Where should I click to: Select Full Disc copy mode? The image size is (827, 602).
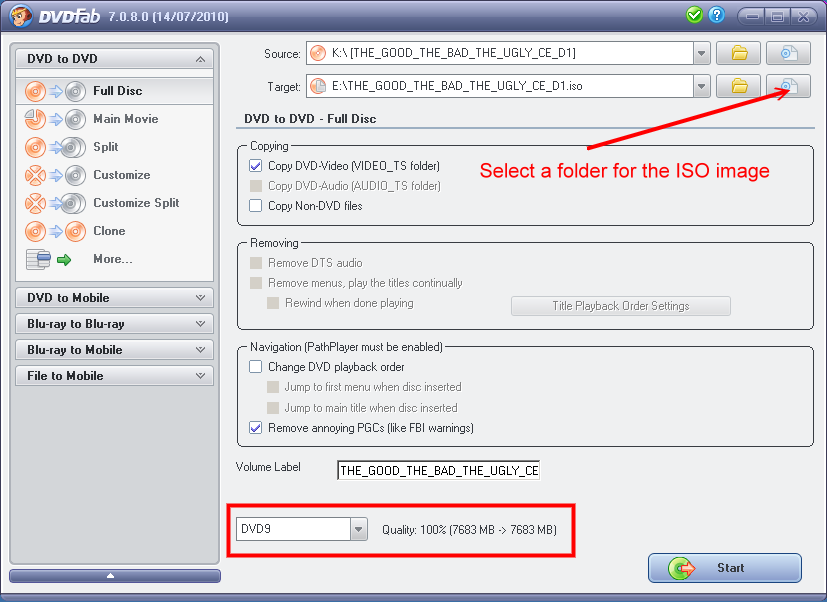(x=114, y=91)
